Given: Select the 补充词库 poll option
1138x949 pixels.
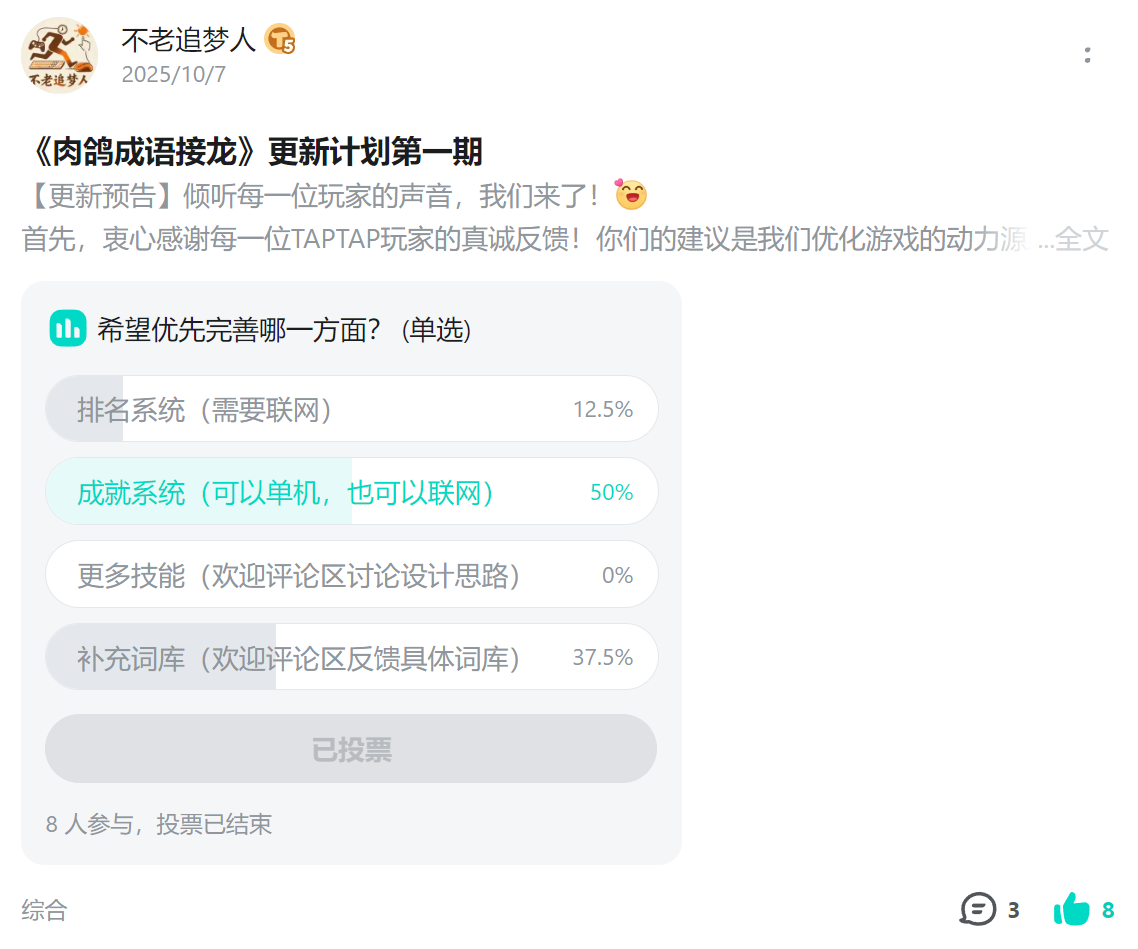Looking at the screenshot, I should coord(351,657).
